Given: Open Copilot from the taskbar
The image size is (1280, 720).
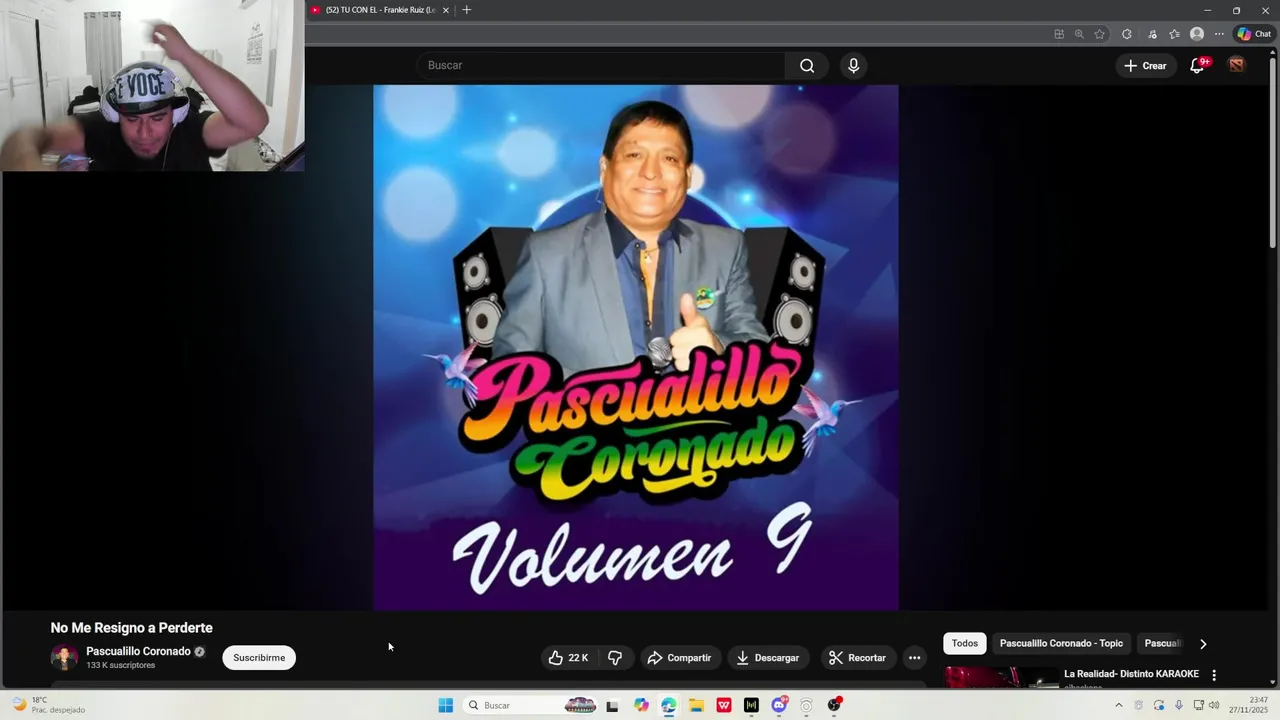Looking at the screenshot, I should pyautogui.click(x=641, y=705).
